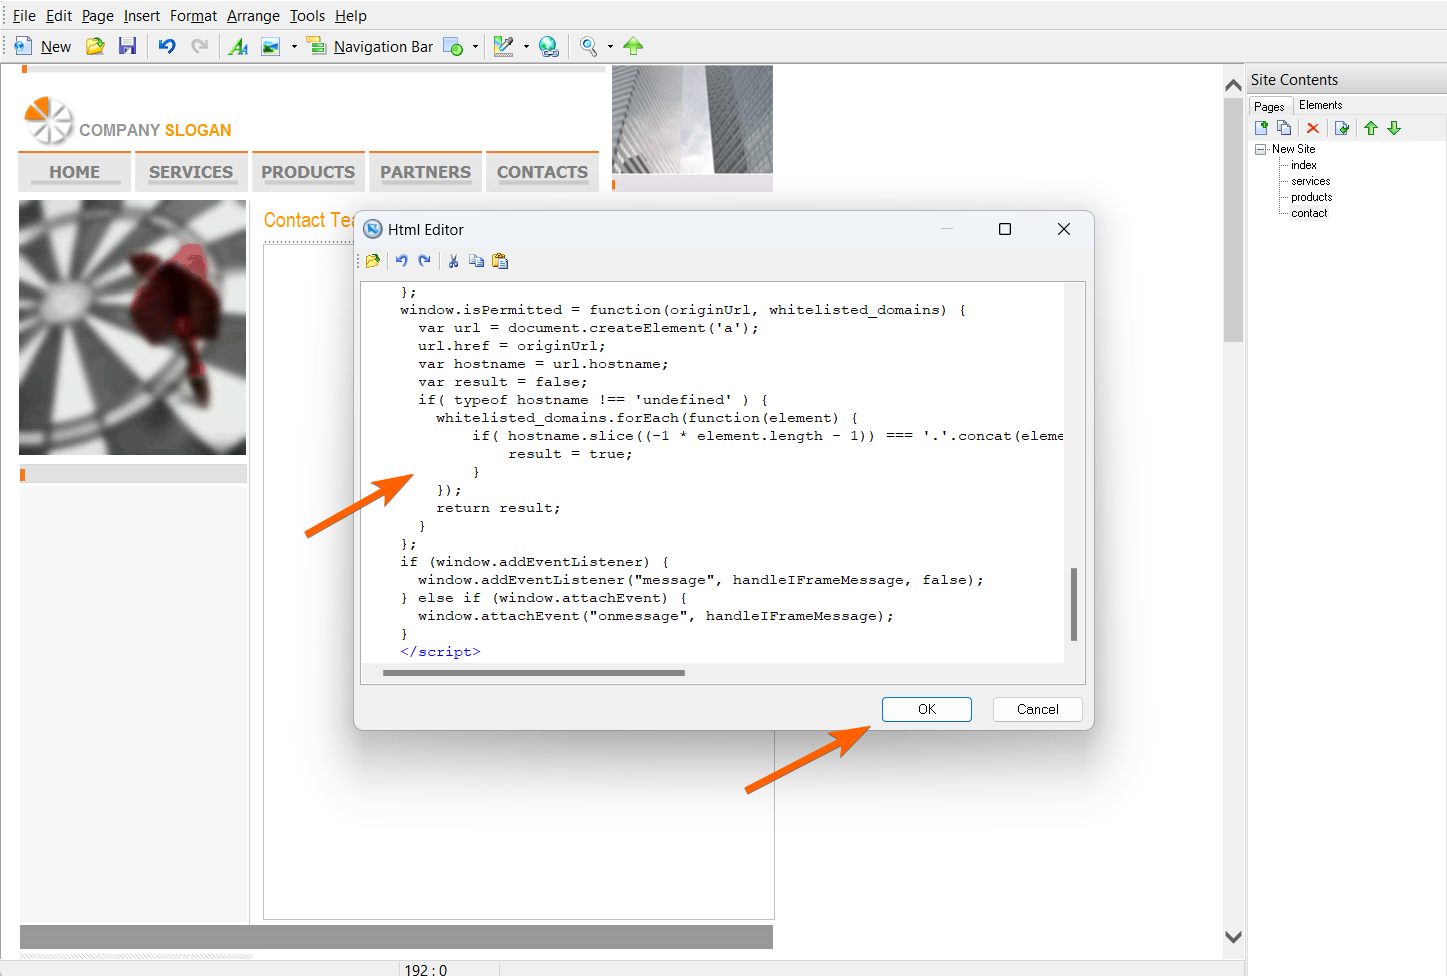Cut with the scissors icon in Html Editor

click(453, 261)
